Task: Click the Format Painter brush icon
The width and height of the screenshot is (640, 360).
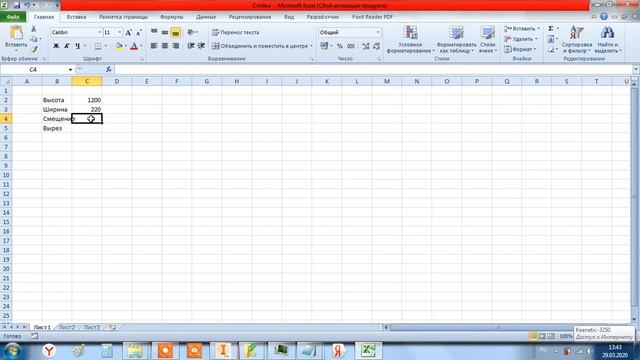Action: (x=34, y=49)
